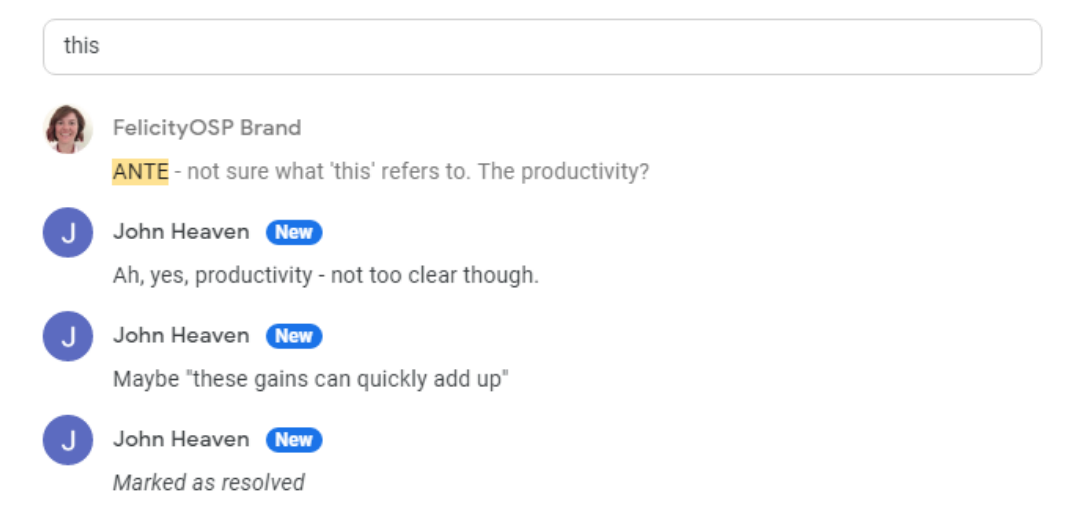Click "The productivity?" in Felicity's comment

click(564, 171)
